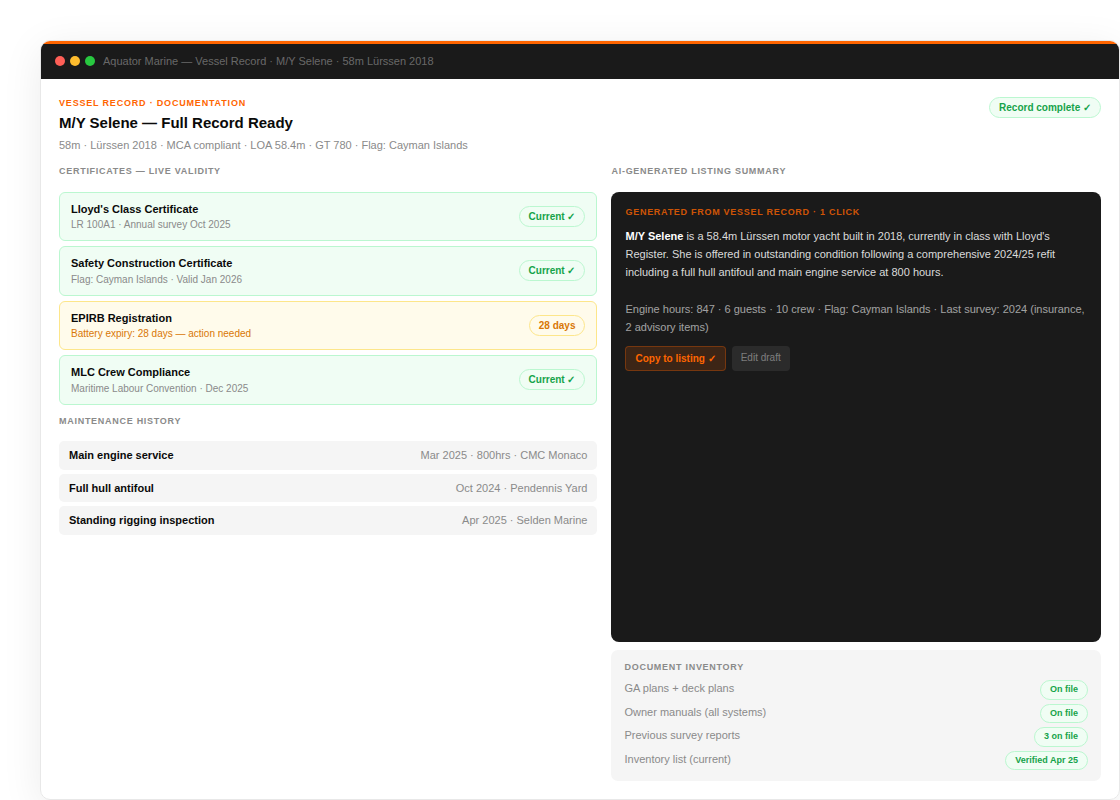
Task: Click the yellow minimize window dot
Action: pyautogui.click(x=75, y=61)
